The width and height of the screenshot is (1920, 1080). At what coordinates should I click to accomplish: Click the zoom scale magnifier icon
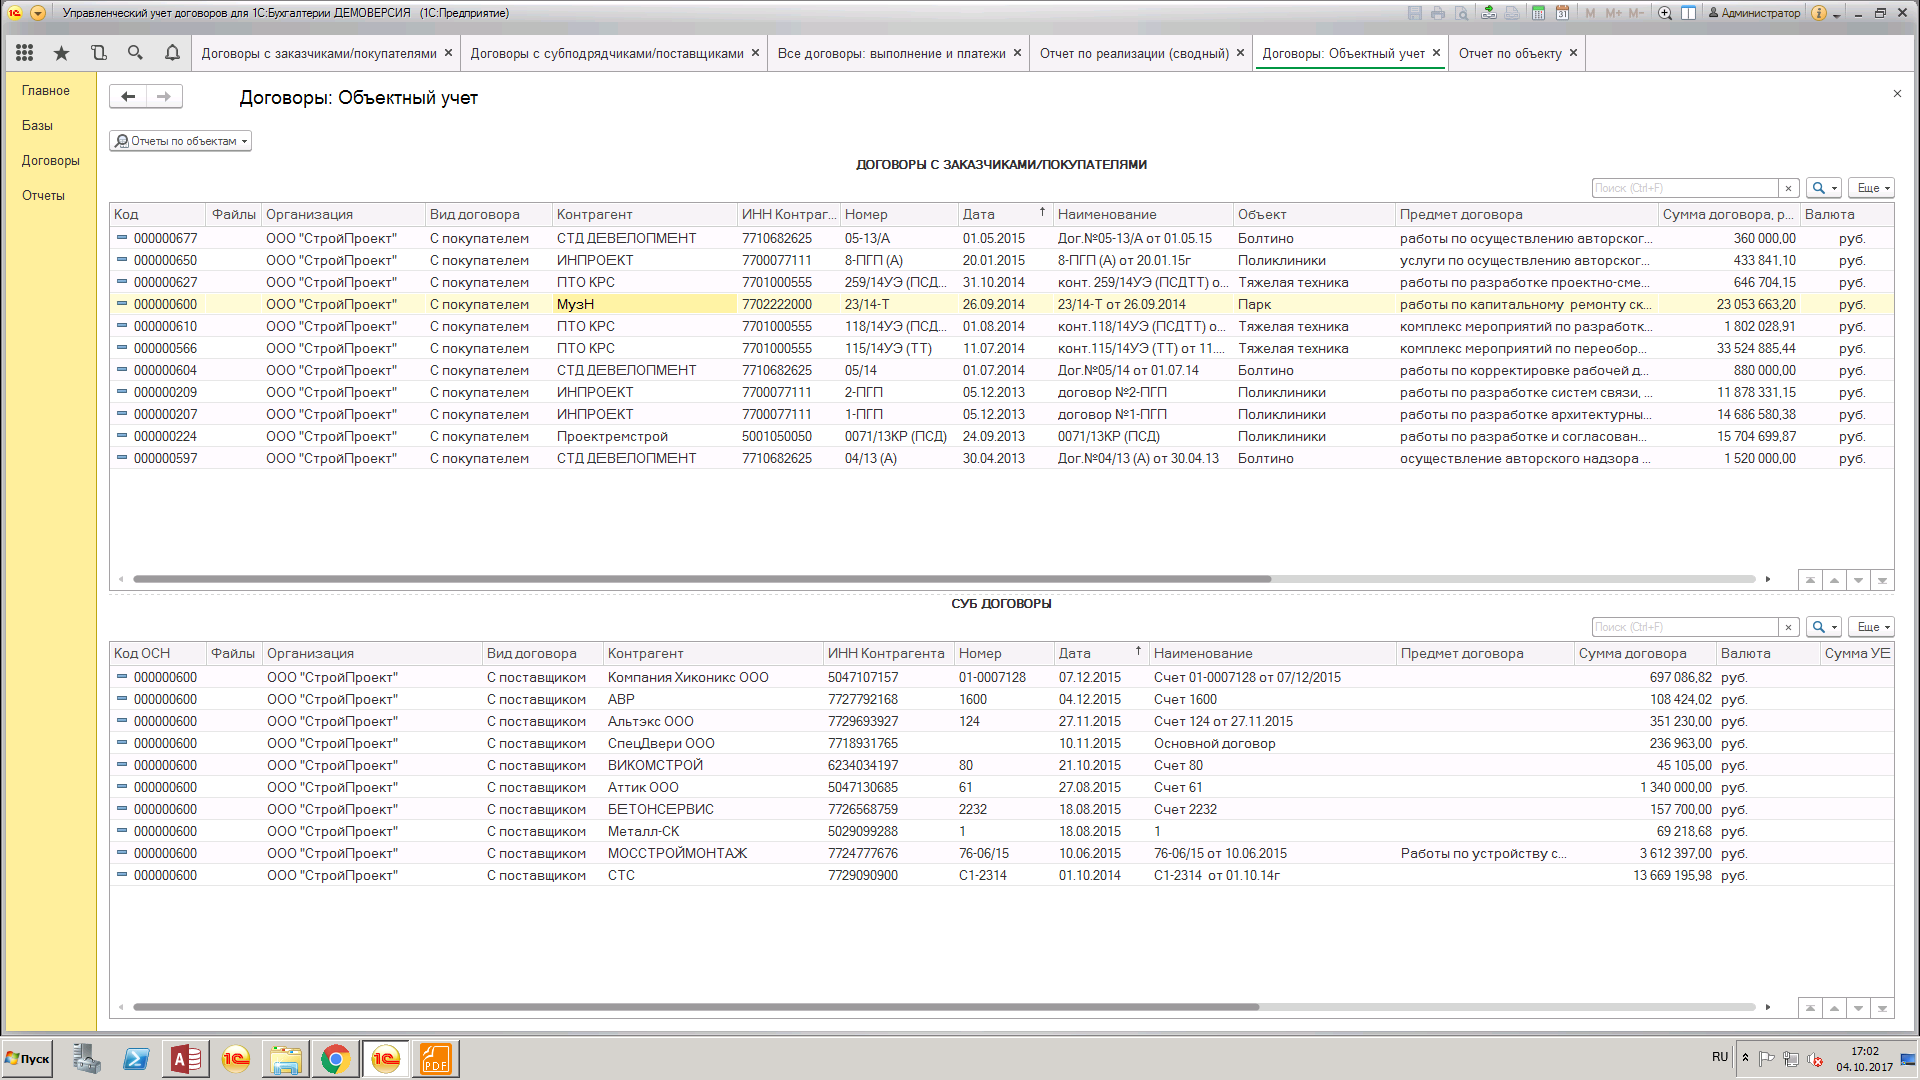[x=1665, y=13]
